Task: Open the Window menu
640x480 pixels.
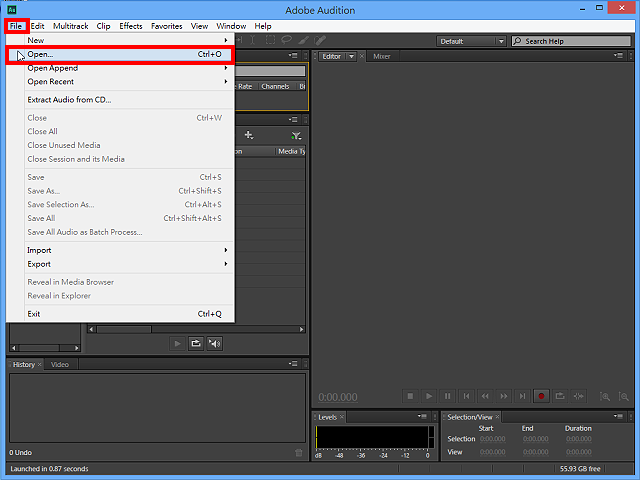Action: [231, 26]
